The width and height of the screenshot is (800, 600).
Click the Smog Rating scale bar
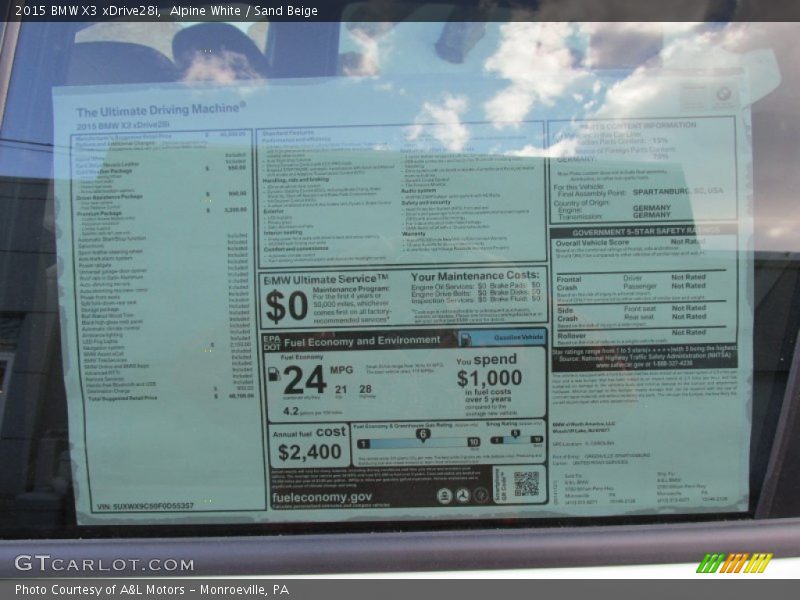pyautogui.click(x=517, y=439)
